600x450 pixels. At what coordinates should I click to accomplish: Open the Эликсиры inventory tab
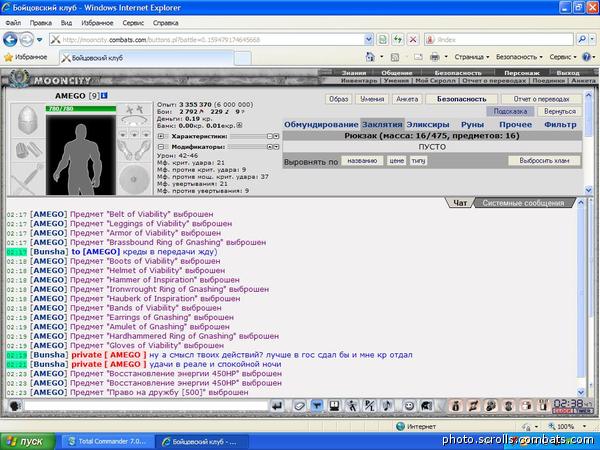(428, 125)
